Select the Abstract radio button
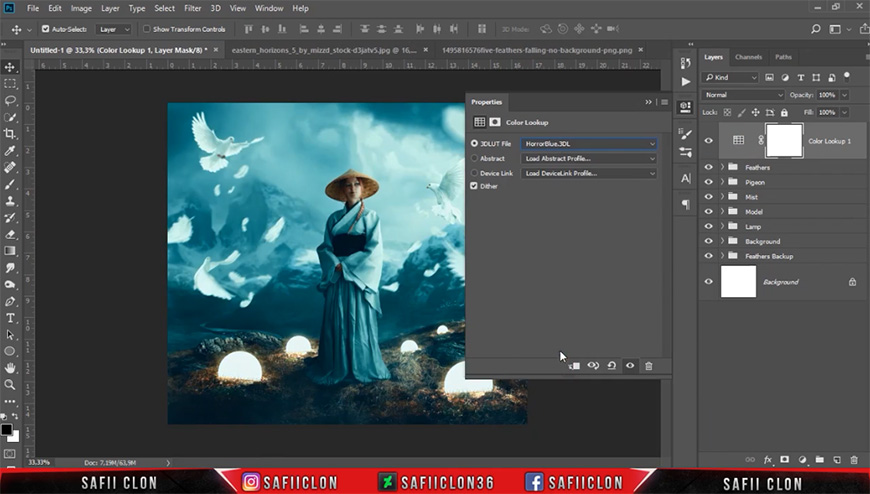Viewport: 870px width, 494px height. (474, 158)
